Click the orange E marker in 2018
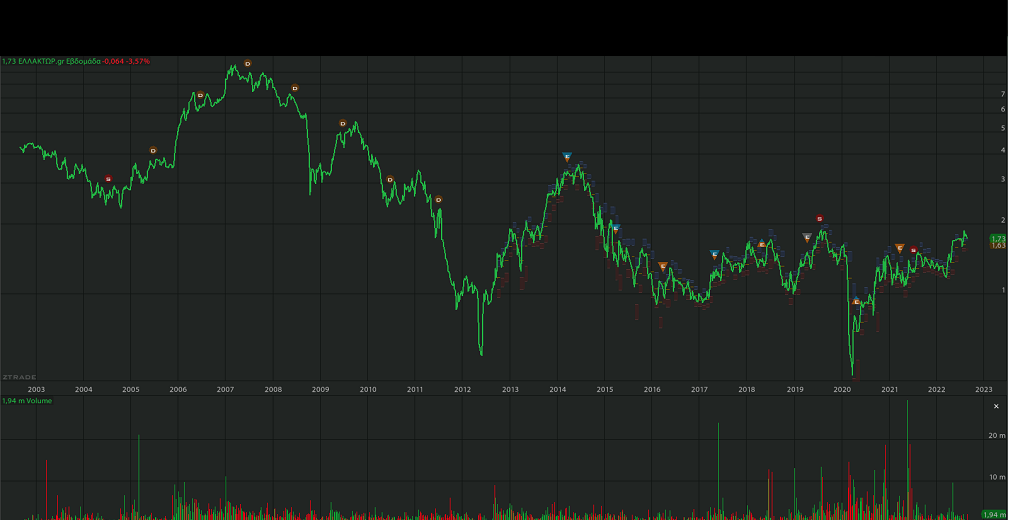This screenshot has height=520, width=1009. click(762, 244)
